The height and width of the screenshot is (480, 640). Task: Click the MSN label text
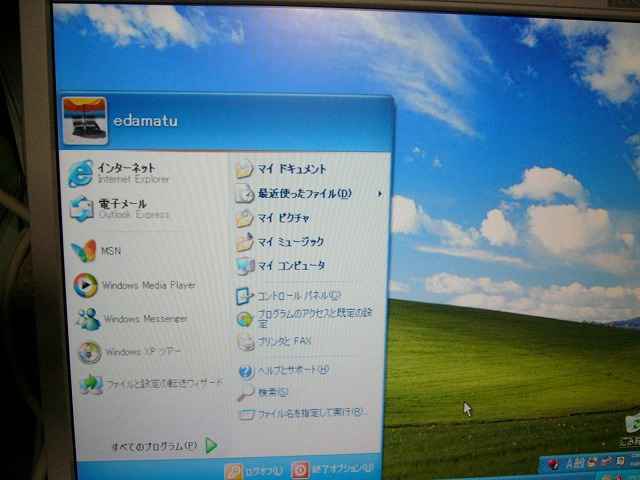(111, 251)
